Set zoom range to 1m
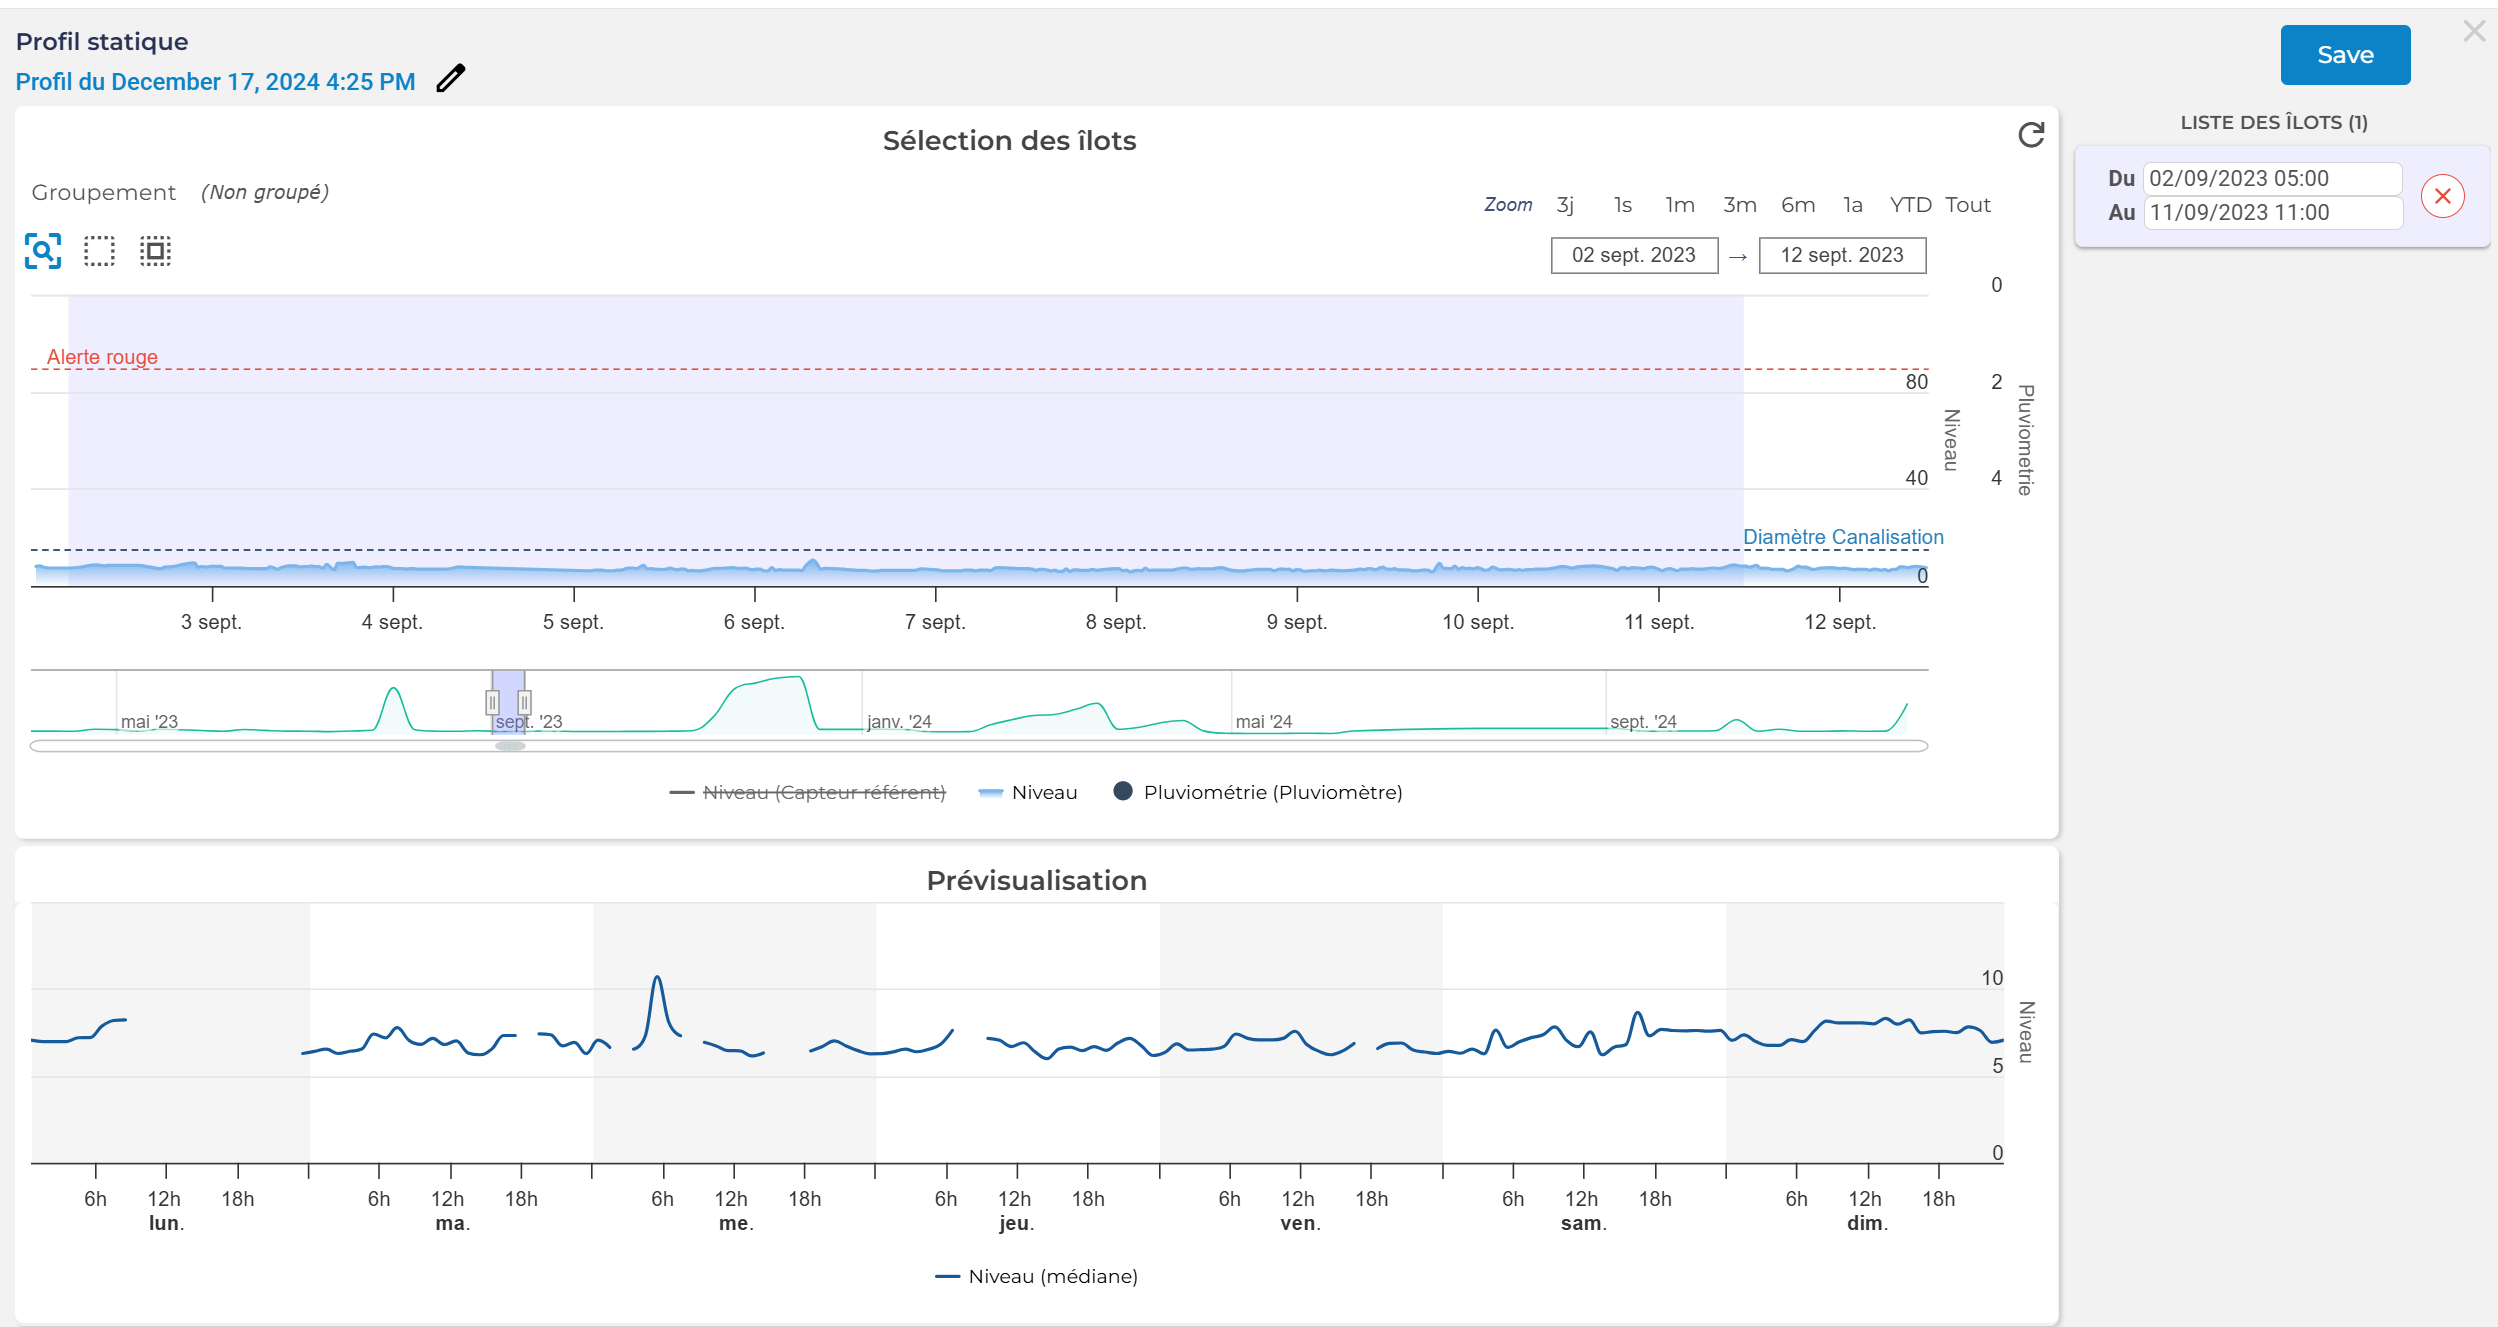 coord(1679,205)
